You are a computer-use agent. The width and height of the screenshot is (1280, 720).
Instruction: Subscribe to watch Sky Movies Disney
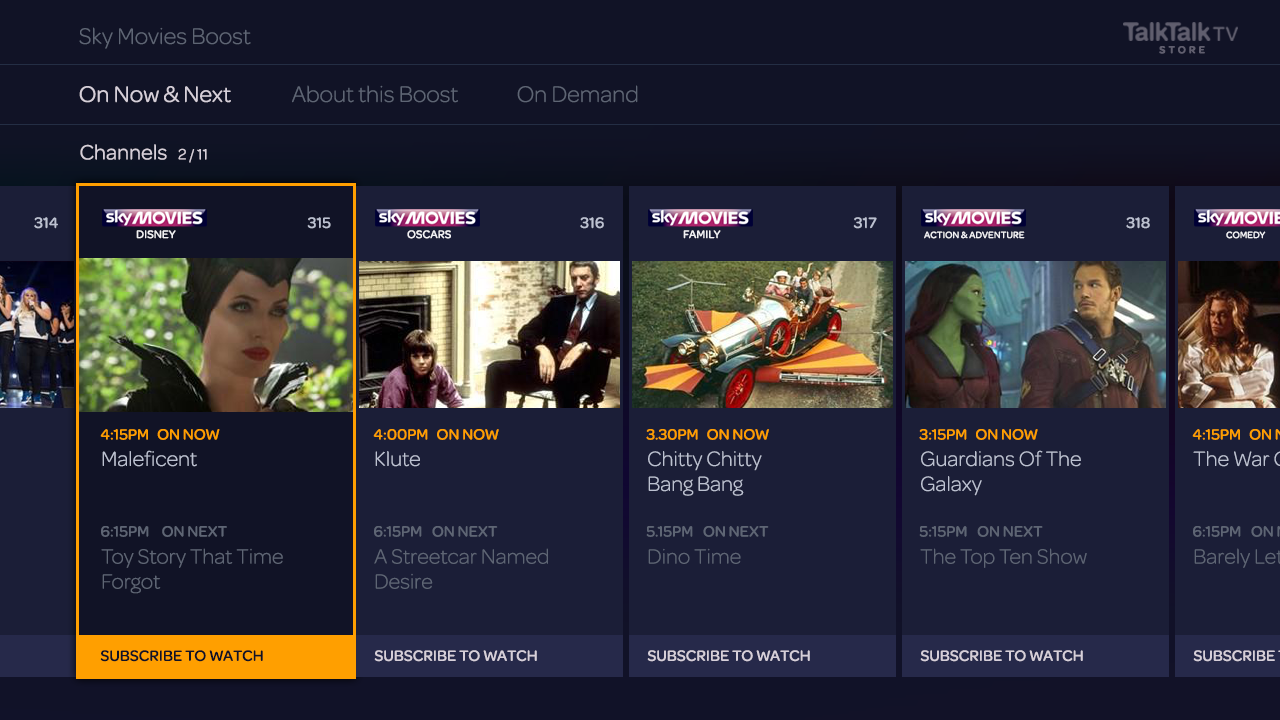click(216, 656)
